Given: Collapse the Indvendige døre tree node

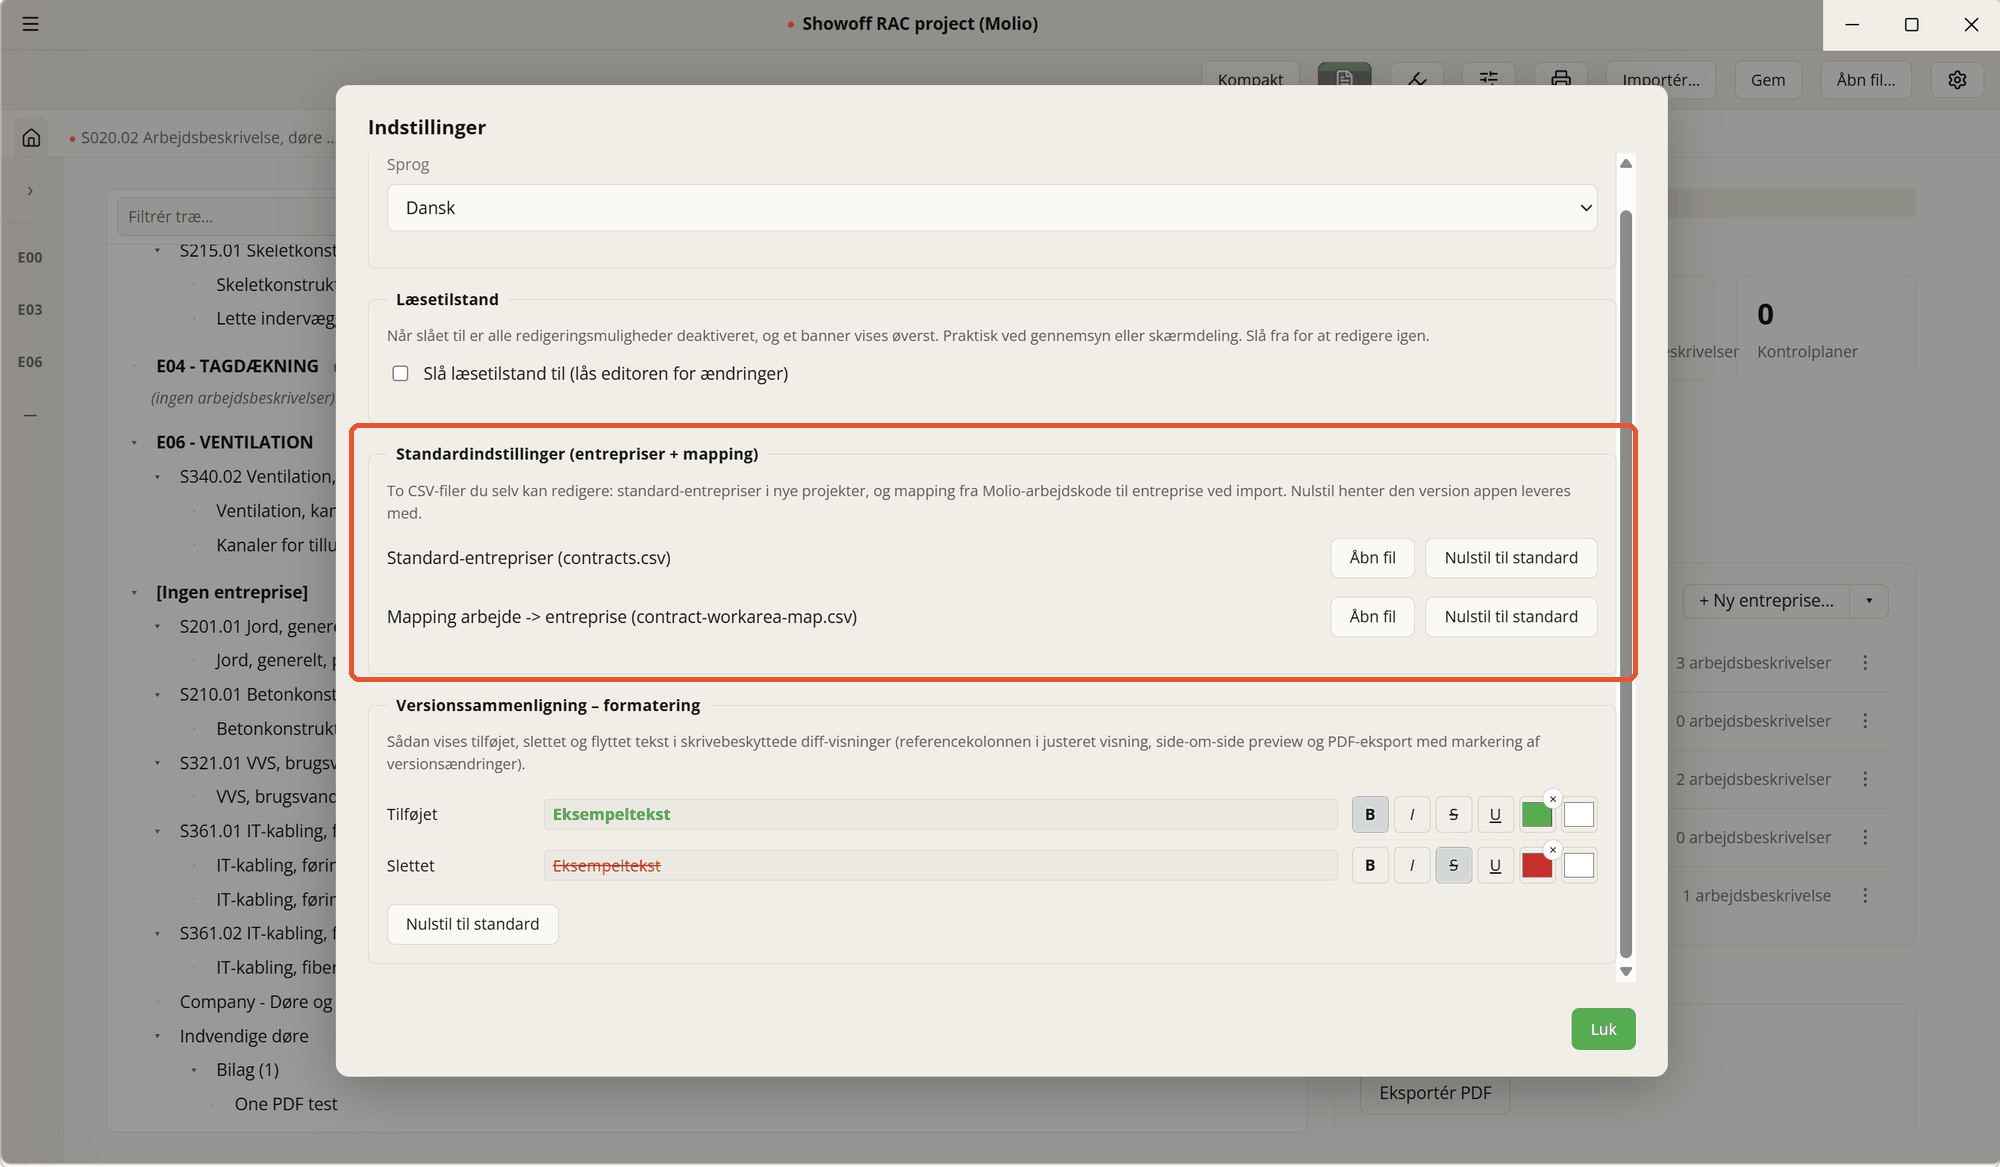Looking at the screenshot, I should pos(157,1036).
